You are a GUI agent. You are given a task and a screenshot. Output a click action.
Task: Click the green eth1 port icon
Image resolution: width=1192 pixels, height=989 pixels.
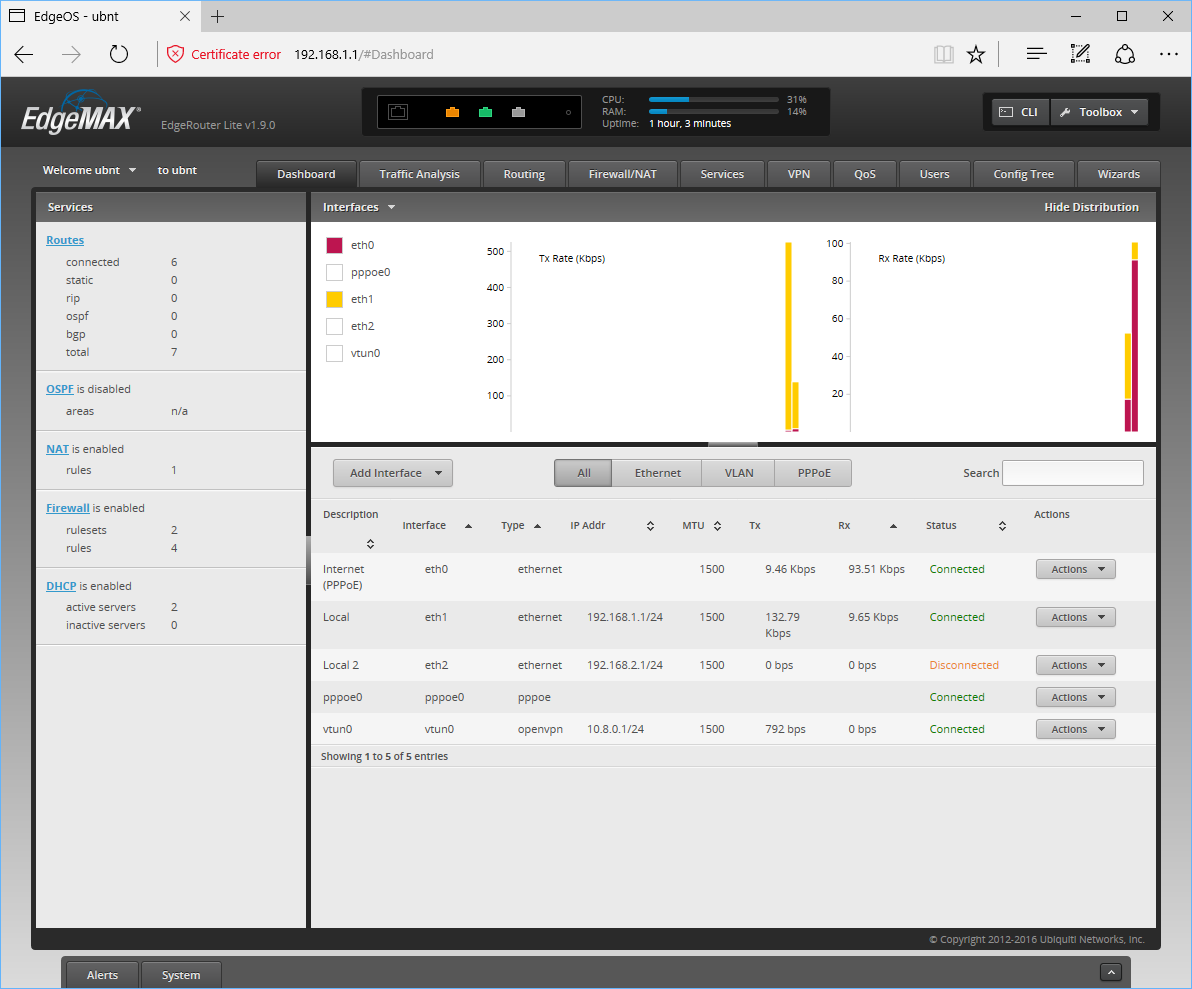tap(485, 113)
